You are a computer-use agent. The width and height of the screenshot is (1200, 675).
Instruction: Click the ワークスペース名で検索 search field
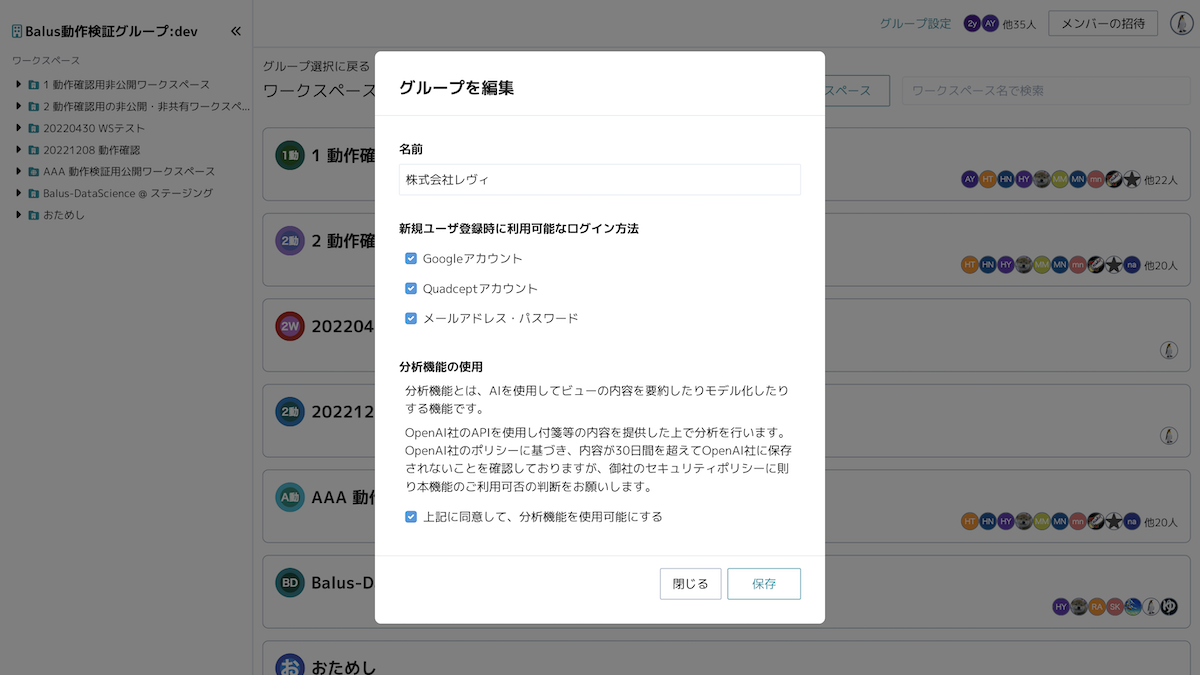pyautogui.click(x=1044, y=90)
